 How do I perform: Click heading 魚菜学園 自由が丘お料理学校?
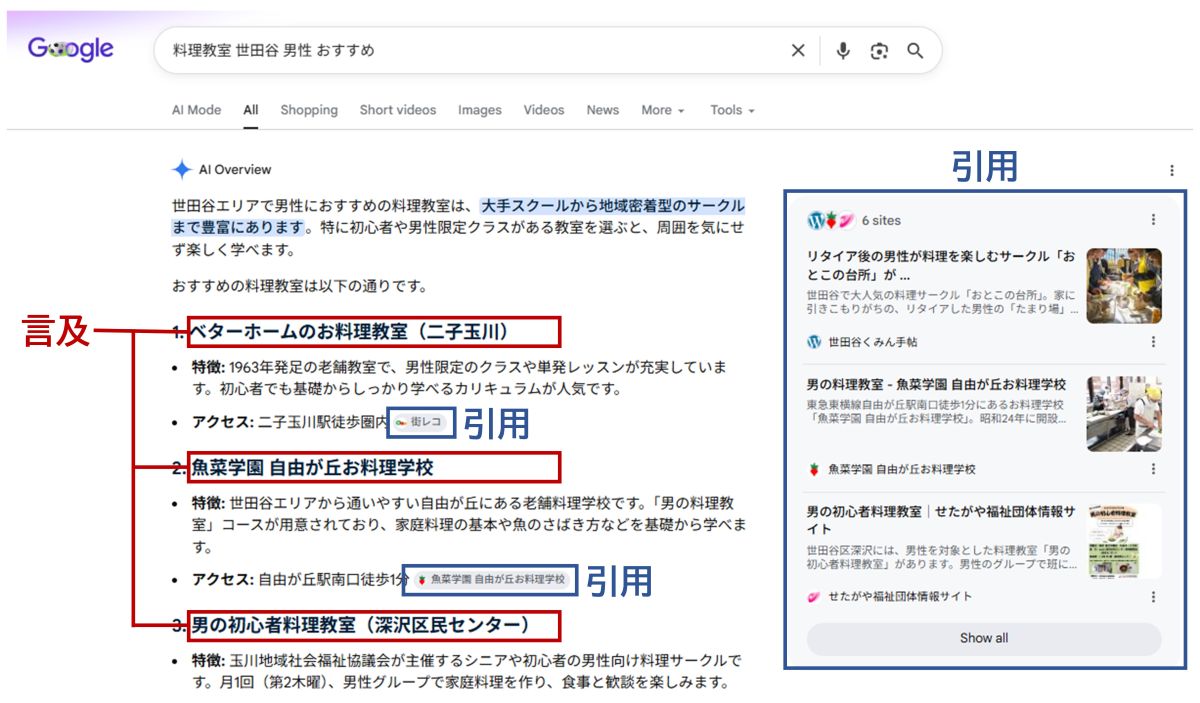[312, 468]
